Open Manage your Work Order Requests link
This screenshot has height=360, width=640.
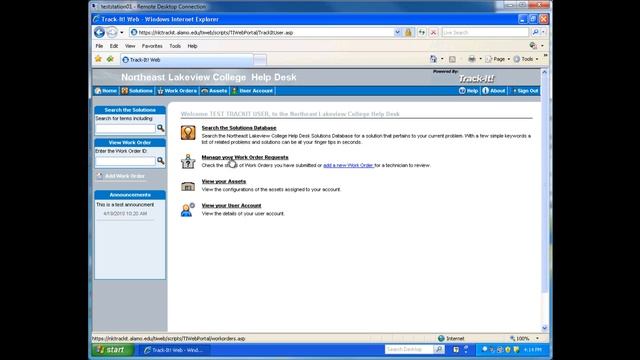pyautogui.click(x=245, y=157)
